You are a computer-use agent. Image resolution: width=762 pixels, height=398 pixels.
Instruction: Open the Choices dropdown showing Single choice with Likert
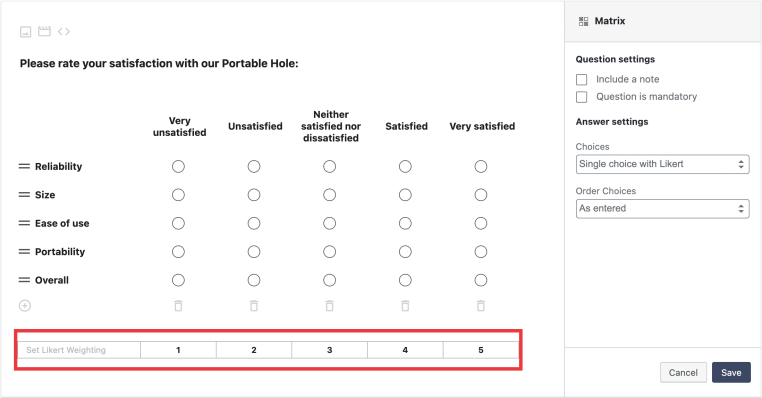[662, 164]
